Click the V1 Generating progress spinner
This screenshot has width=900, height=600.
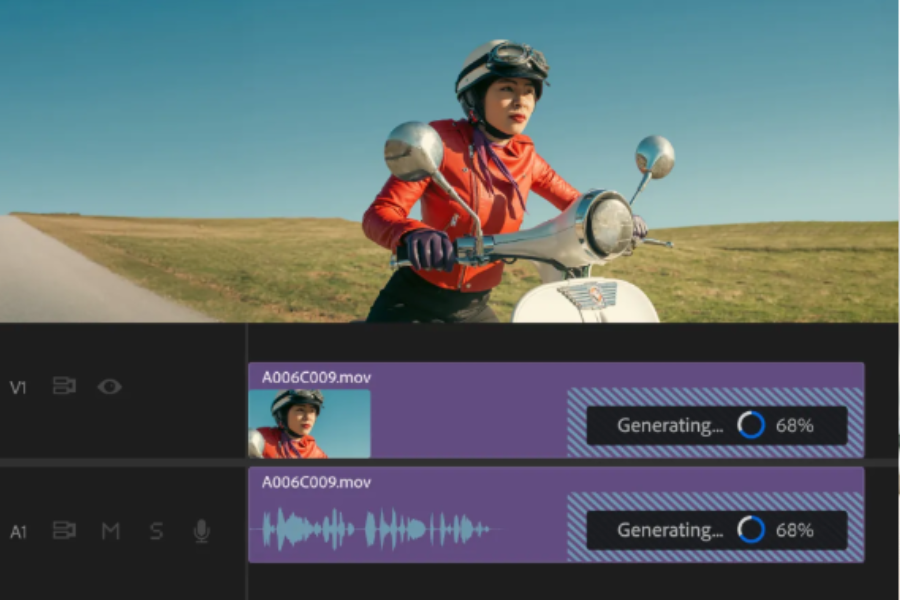coord(751,425)
